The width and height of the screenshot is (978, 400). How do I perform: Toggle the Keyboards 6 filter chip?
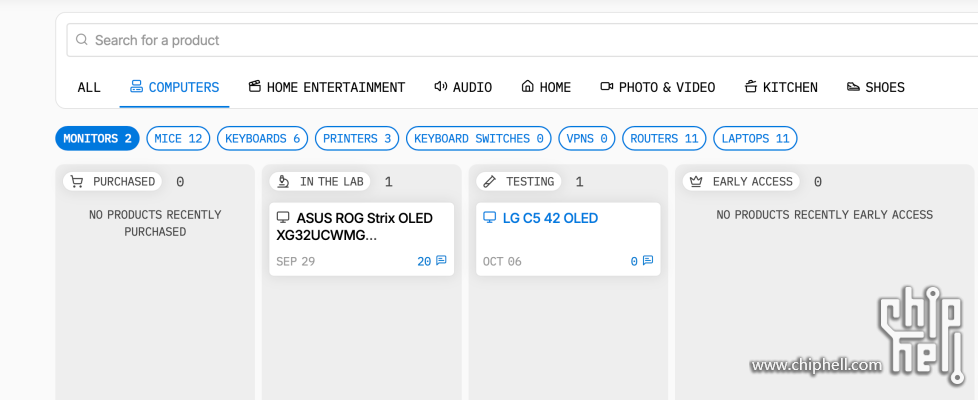pos(262,138)
